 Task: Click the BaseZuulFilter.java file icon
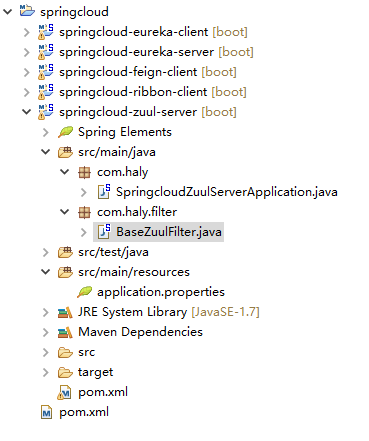(104, 232)
